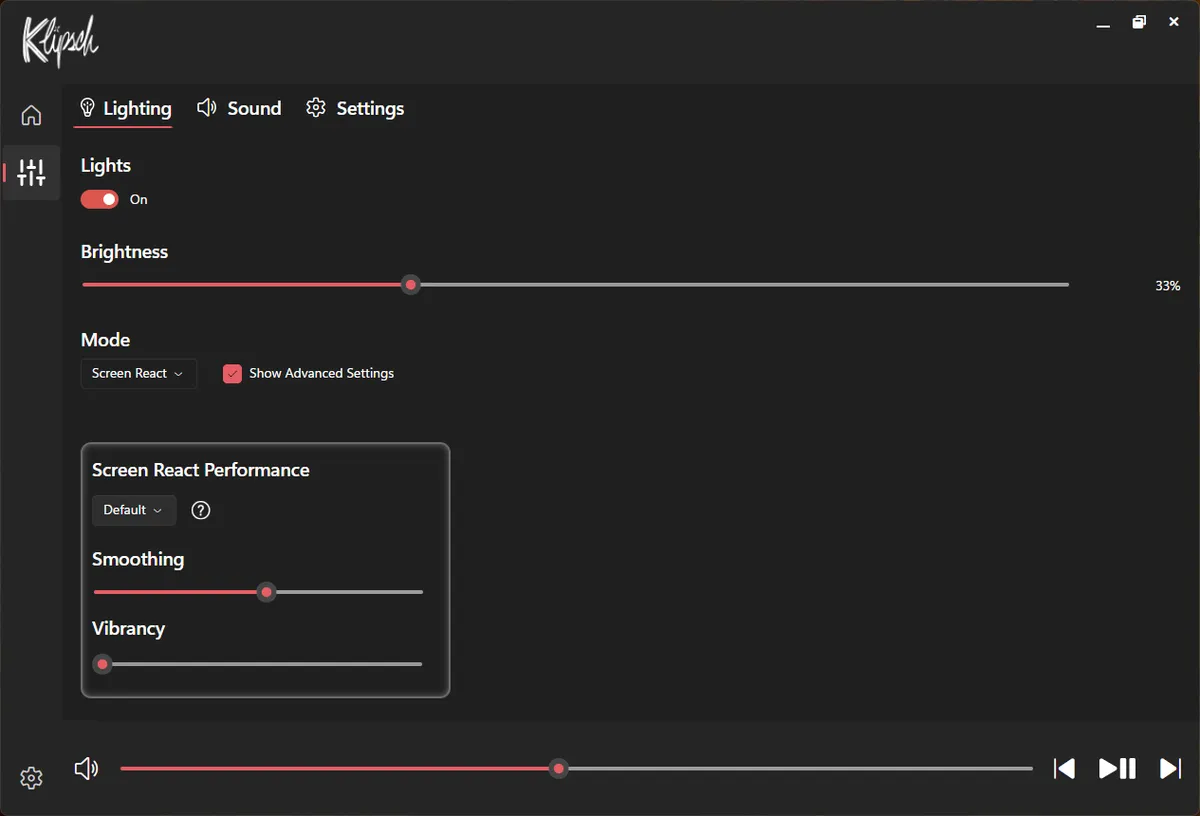
Task: Click the Klipsch logo
Action: pos(60,41)
